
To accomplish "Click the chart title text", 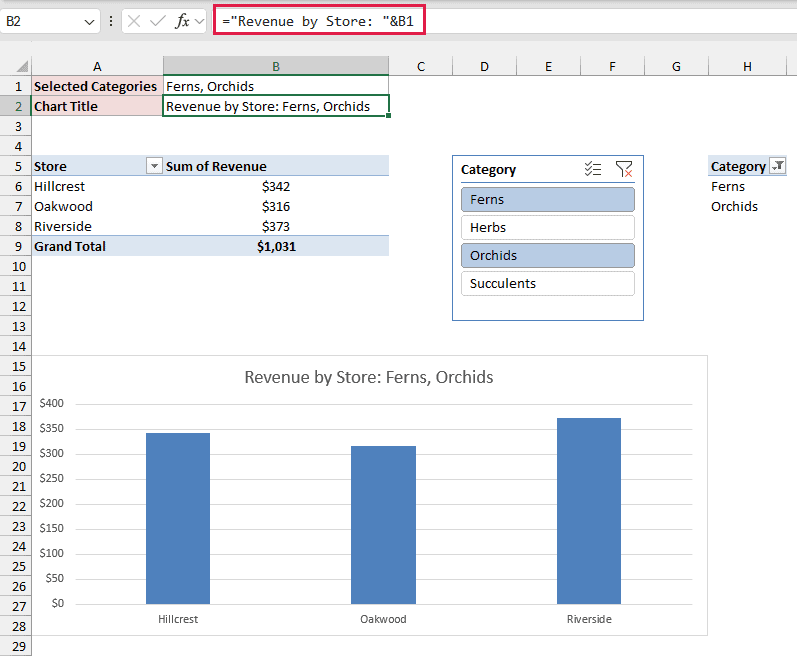I will click(369, 377).
